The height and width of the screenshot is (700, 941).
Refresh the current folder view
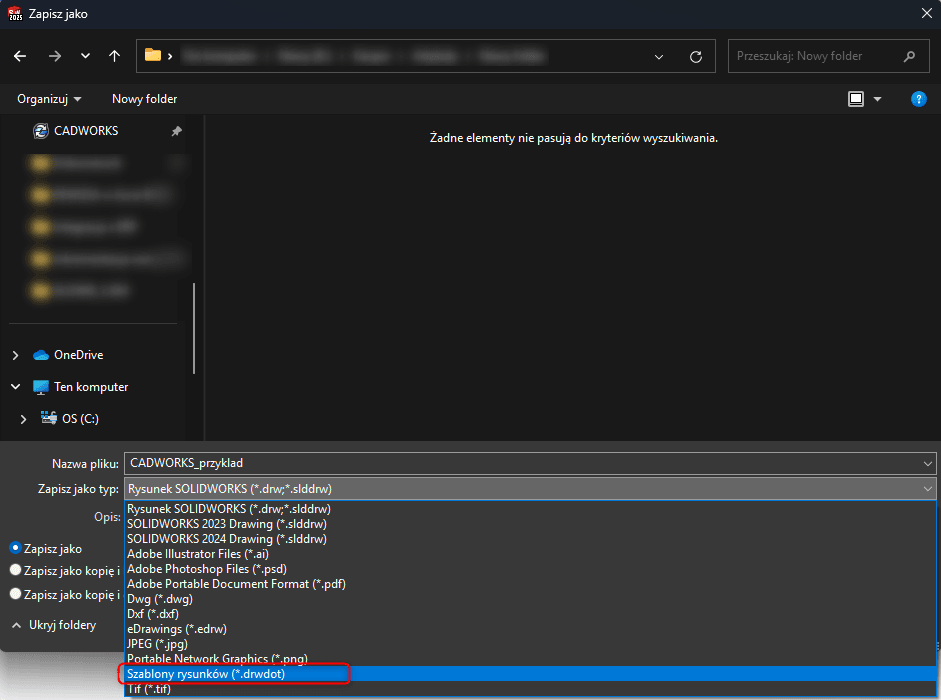tap(696, 56)
